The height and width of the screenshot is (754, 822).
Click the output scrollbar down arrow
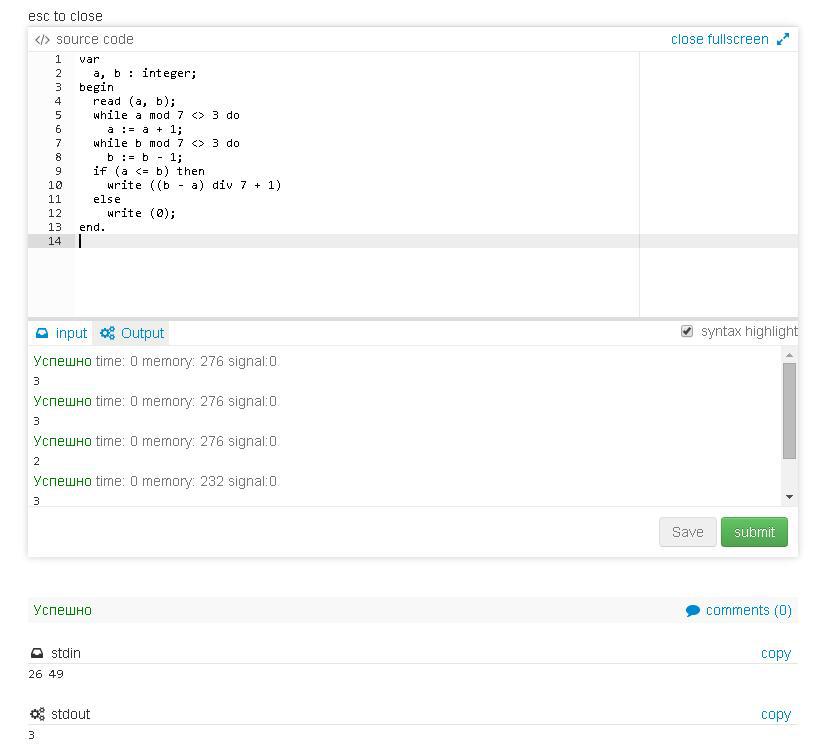pyautogui.click(x=790, y=497)
